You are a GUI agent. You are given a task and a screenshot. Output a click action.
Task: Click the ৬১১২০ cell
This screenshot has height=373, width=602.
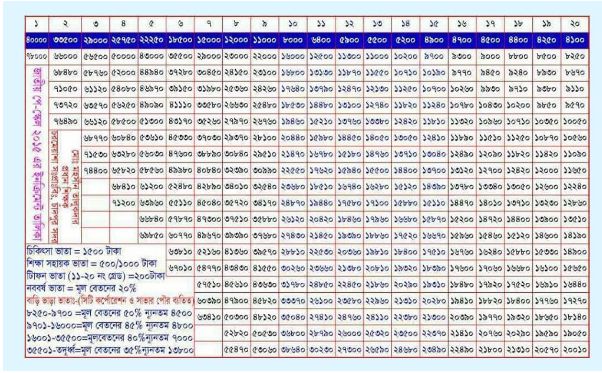coord(95,89)
